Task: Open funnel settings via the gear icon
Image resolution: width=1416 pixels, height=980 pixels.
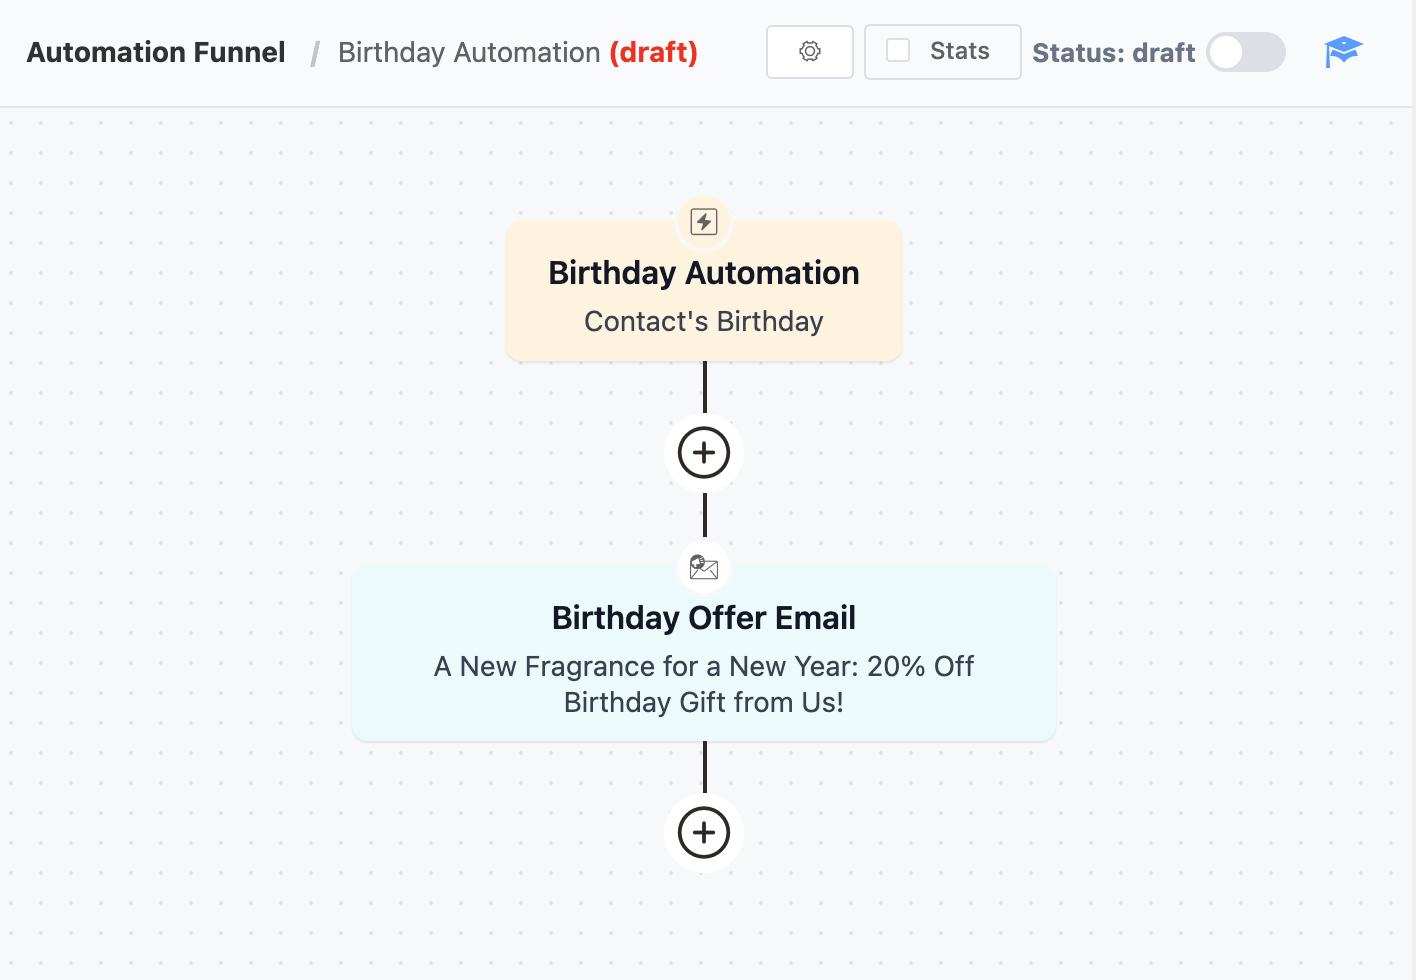Action: [x=809, y=51]
